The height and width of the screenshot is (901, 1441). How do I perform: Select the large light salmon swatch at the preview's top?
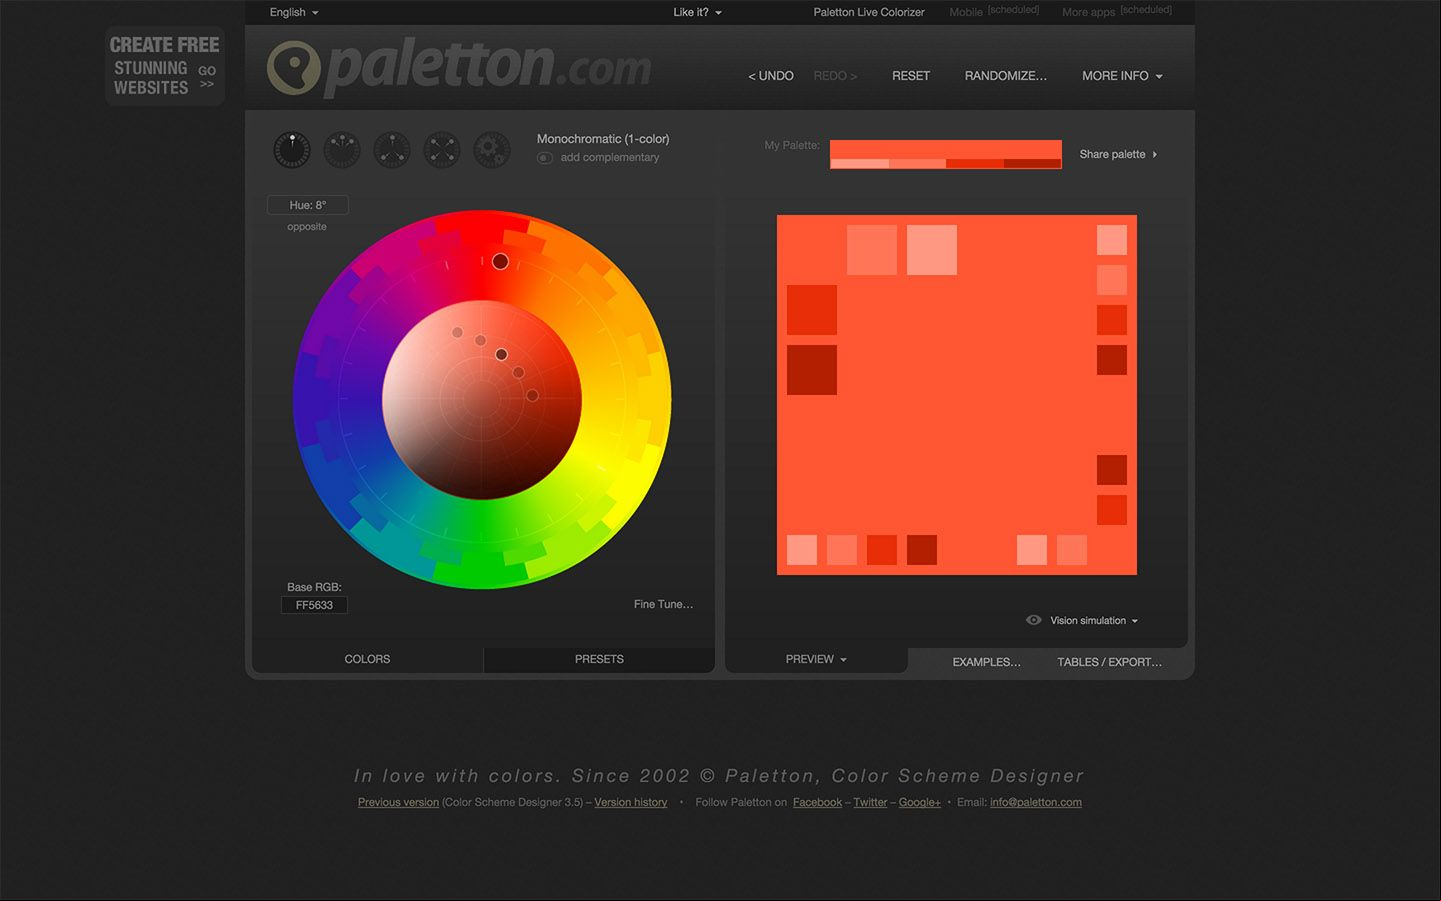click(932, 250)
